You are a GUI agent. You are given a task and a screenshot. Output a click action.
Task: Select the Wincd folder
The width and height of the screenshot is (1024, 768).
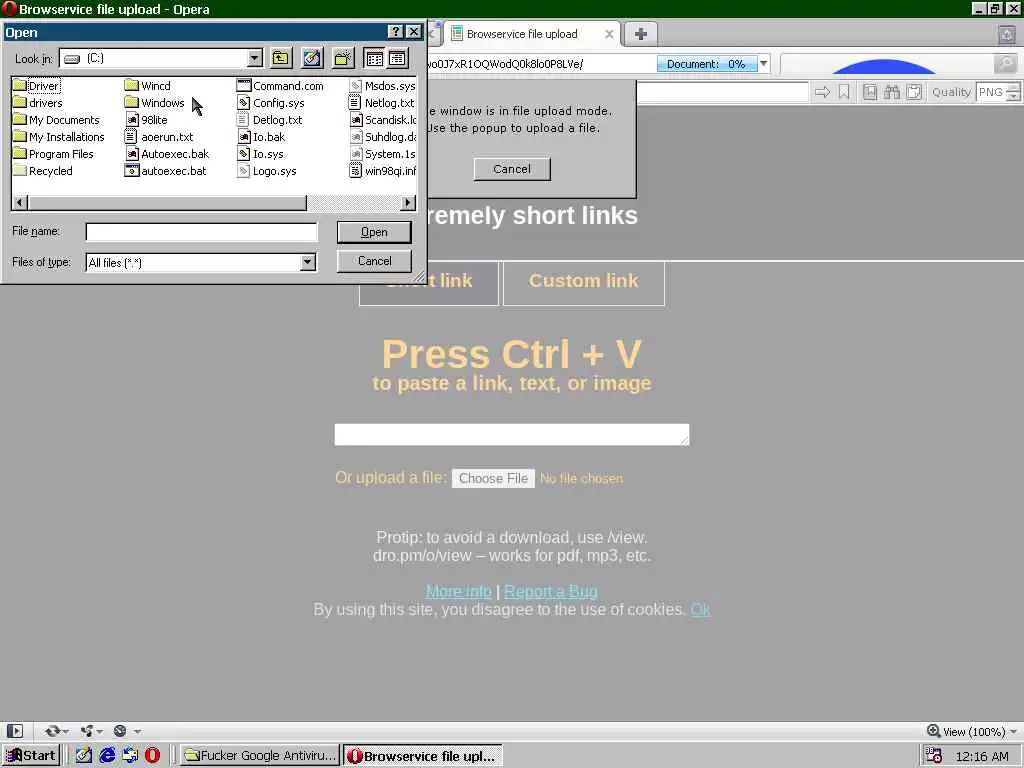148,86
